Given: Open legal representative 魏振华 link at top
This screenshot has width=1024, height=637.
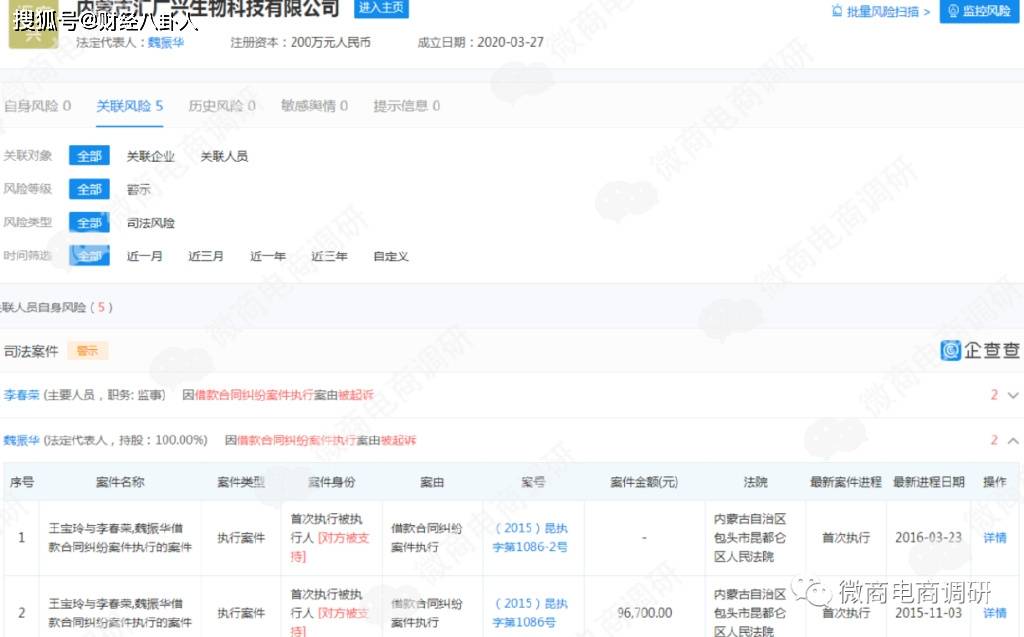Looking at the screenshot, I should [x=167, y=43].
